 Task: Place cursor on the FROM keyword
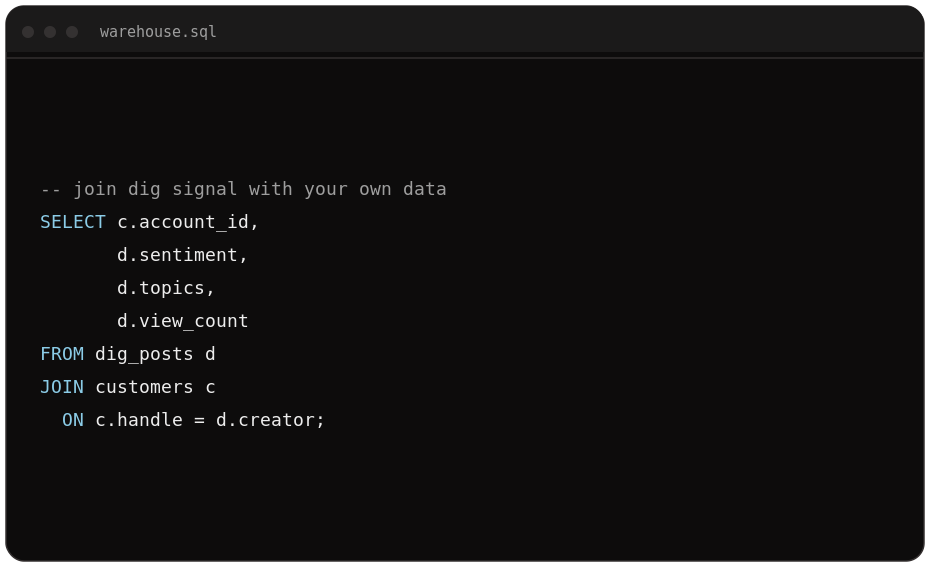coord(62,354)
